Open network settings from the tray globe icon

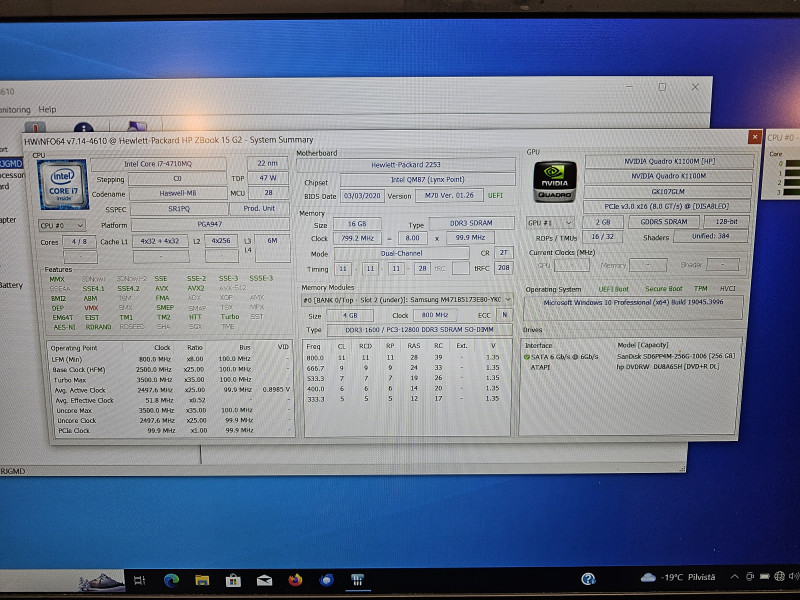click(x=779, y=577)
